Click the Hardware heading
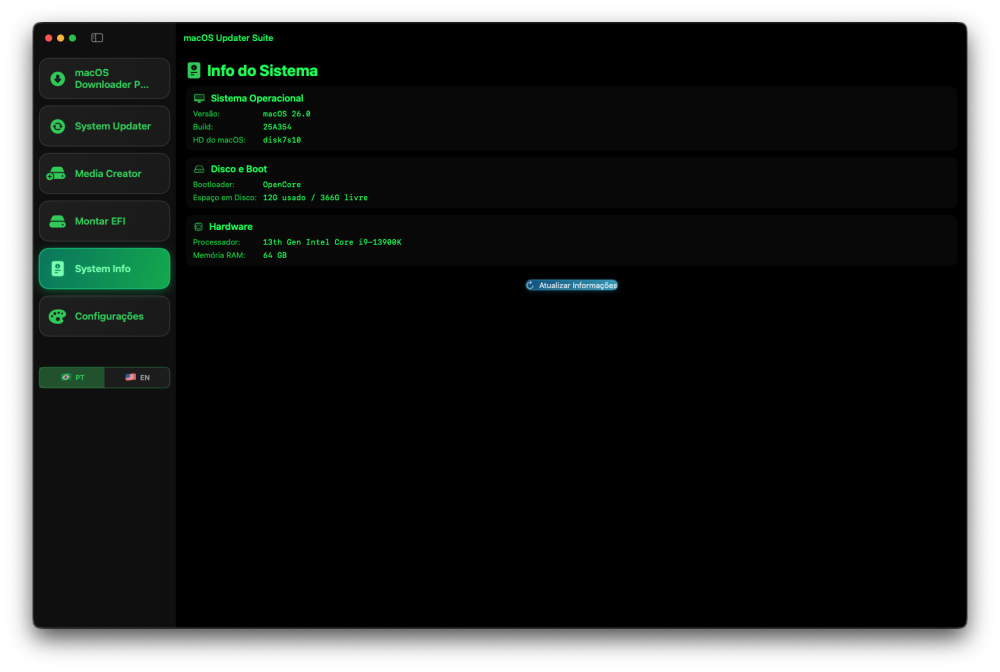1000x672 pixels. (x=231, y=227)
